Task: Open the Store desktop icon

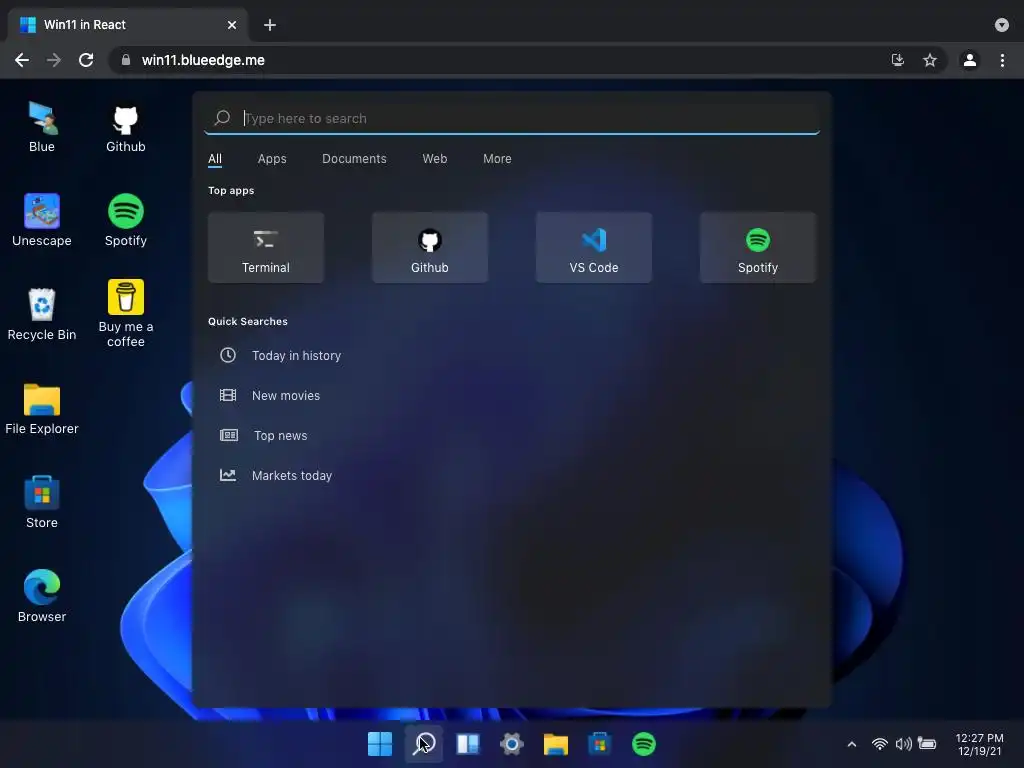Action: [x=42, y=503]
